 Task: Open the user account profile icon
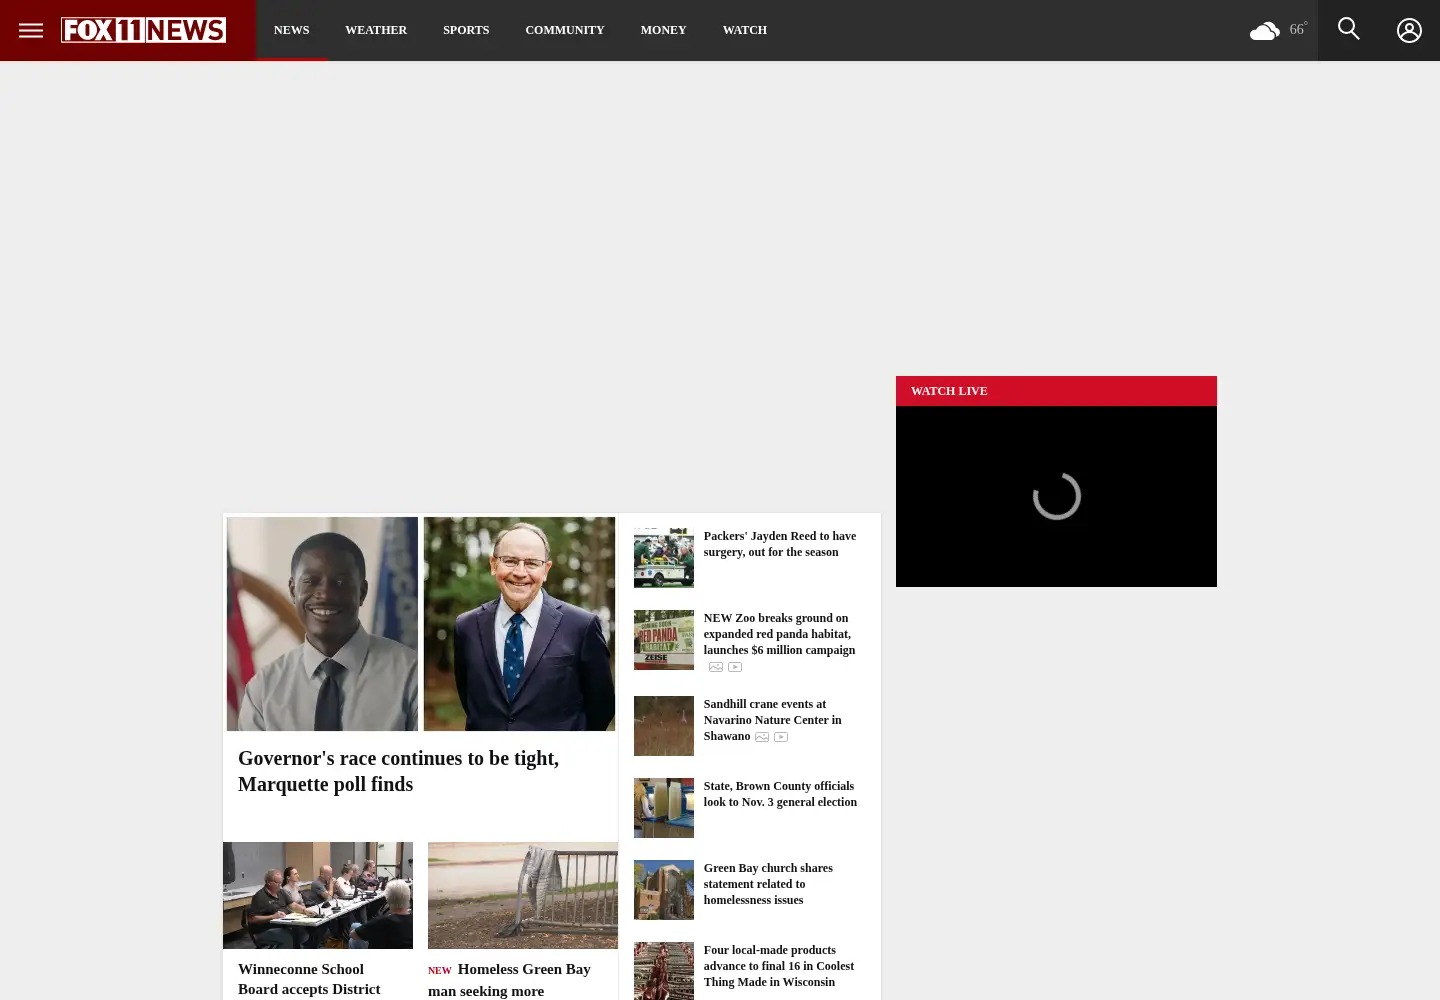pos(1409,30)
